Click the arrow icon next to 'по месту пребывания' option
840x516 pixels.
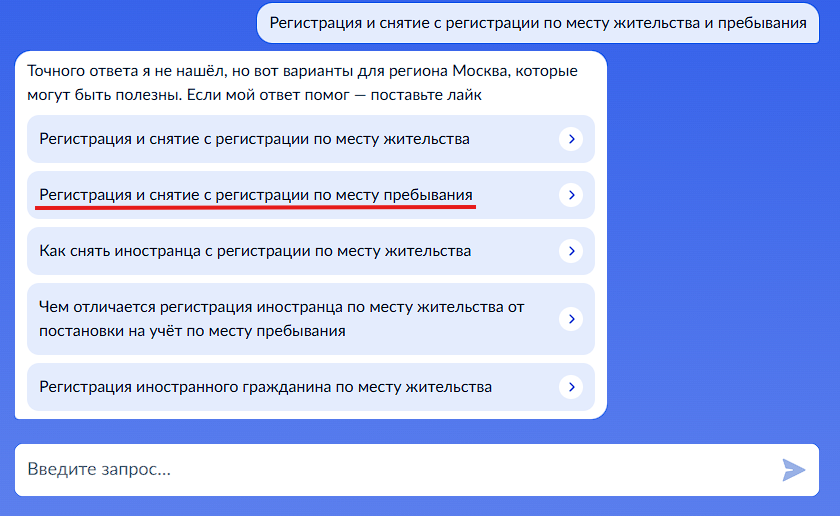coord(571,195)
